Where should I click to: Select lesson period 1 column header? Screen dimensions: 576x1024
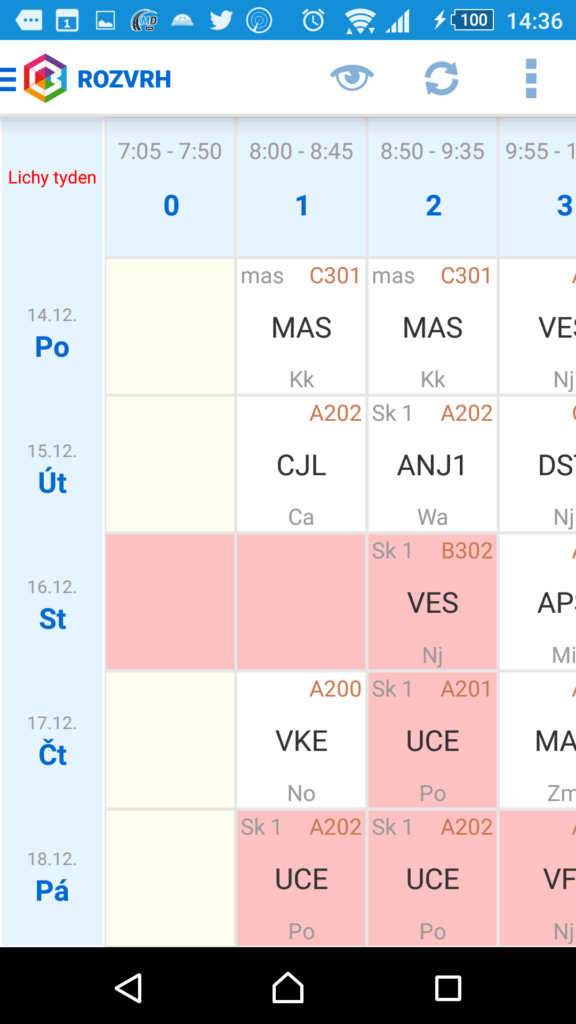tap(301, 187)
